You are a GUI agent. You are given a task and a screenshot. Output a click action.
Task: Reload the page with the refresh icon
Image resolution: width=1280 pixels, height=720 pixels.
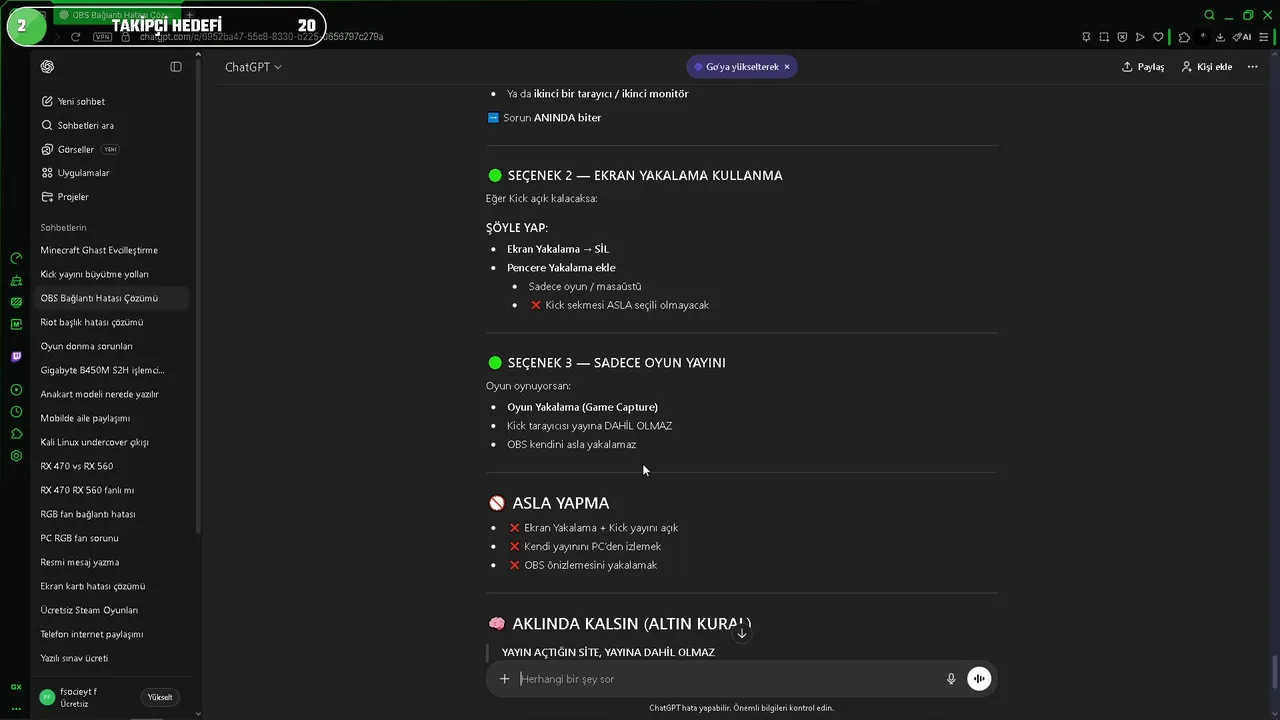[x=75, y=37]
